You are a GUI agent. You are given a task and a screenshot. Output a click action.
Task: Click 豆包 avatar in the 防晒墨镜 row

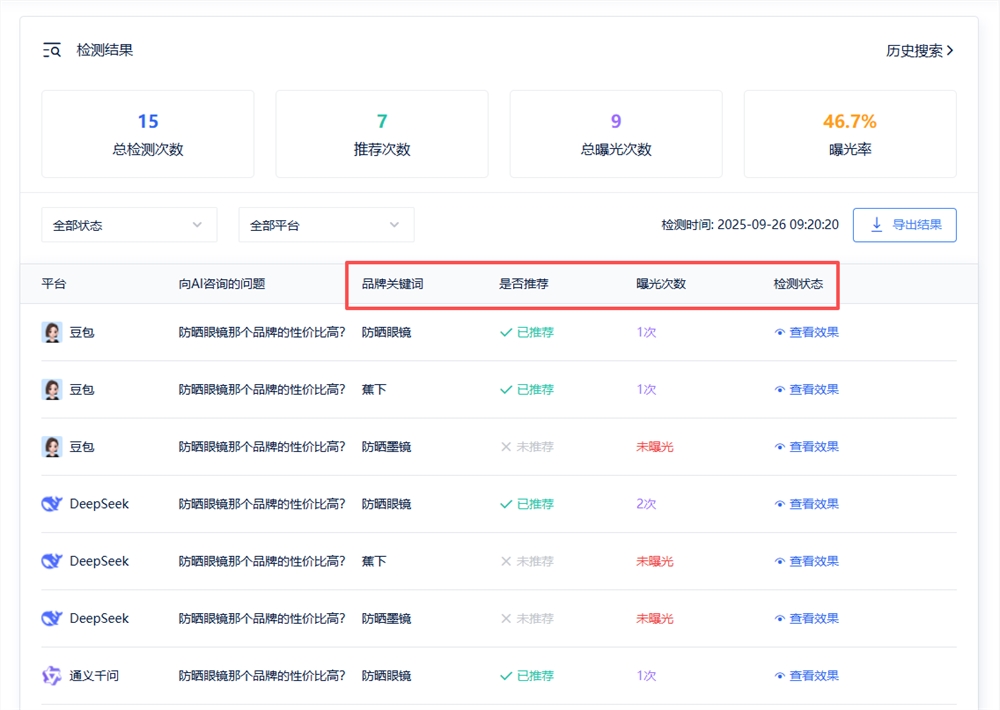51,446
